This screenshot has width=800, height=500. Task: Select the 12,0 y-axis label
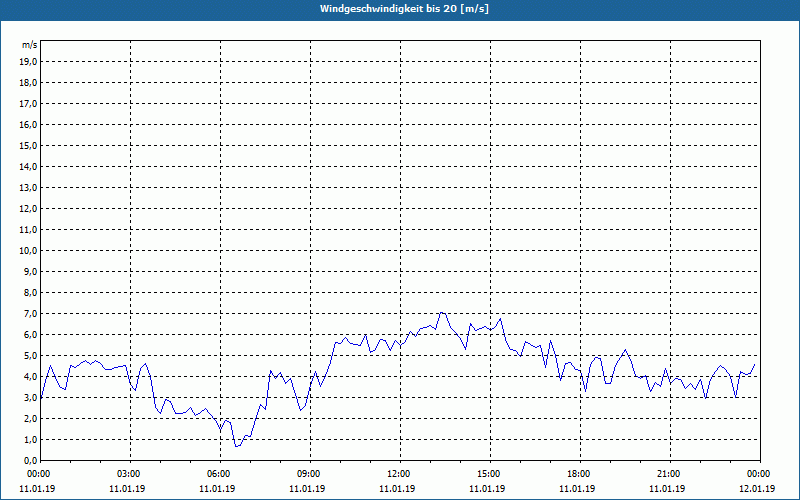pyautogui.click(x=28, y=209)
